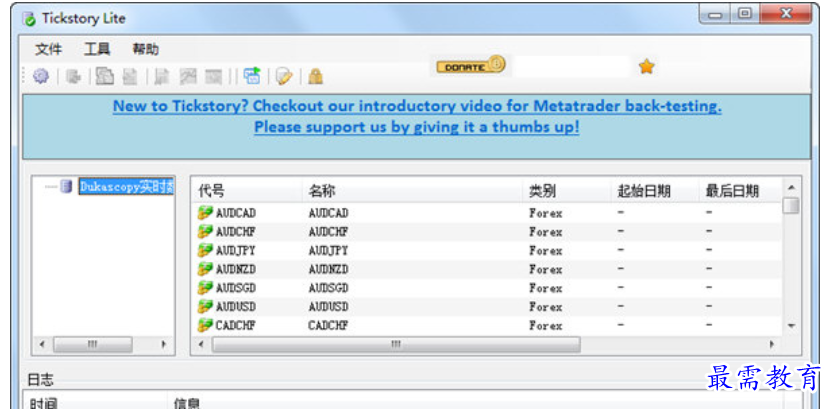The height and width of the screenshot is (409, 829).
Task: Sort by the 类别 column header
Action: [x=567, y=191]
